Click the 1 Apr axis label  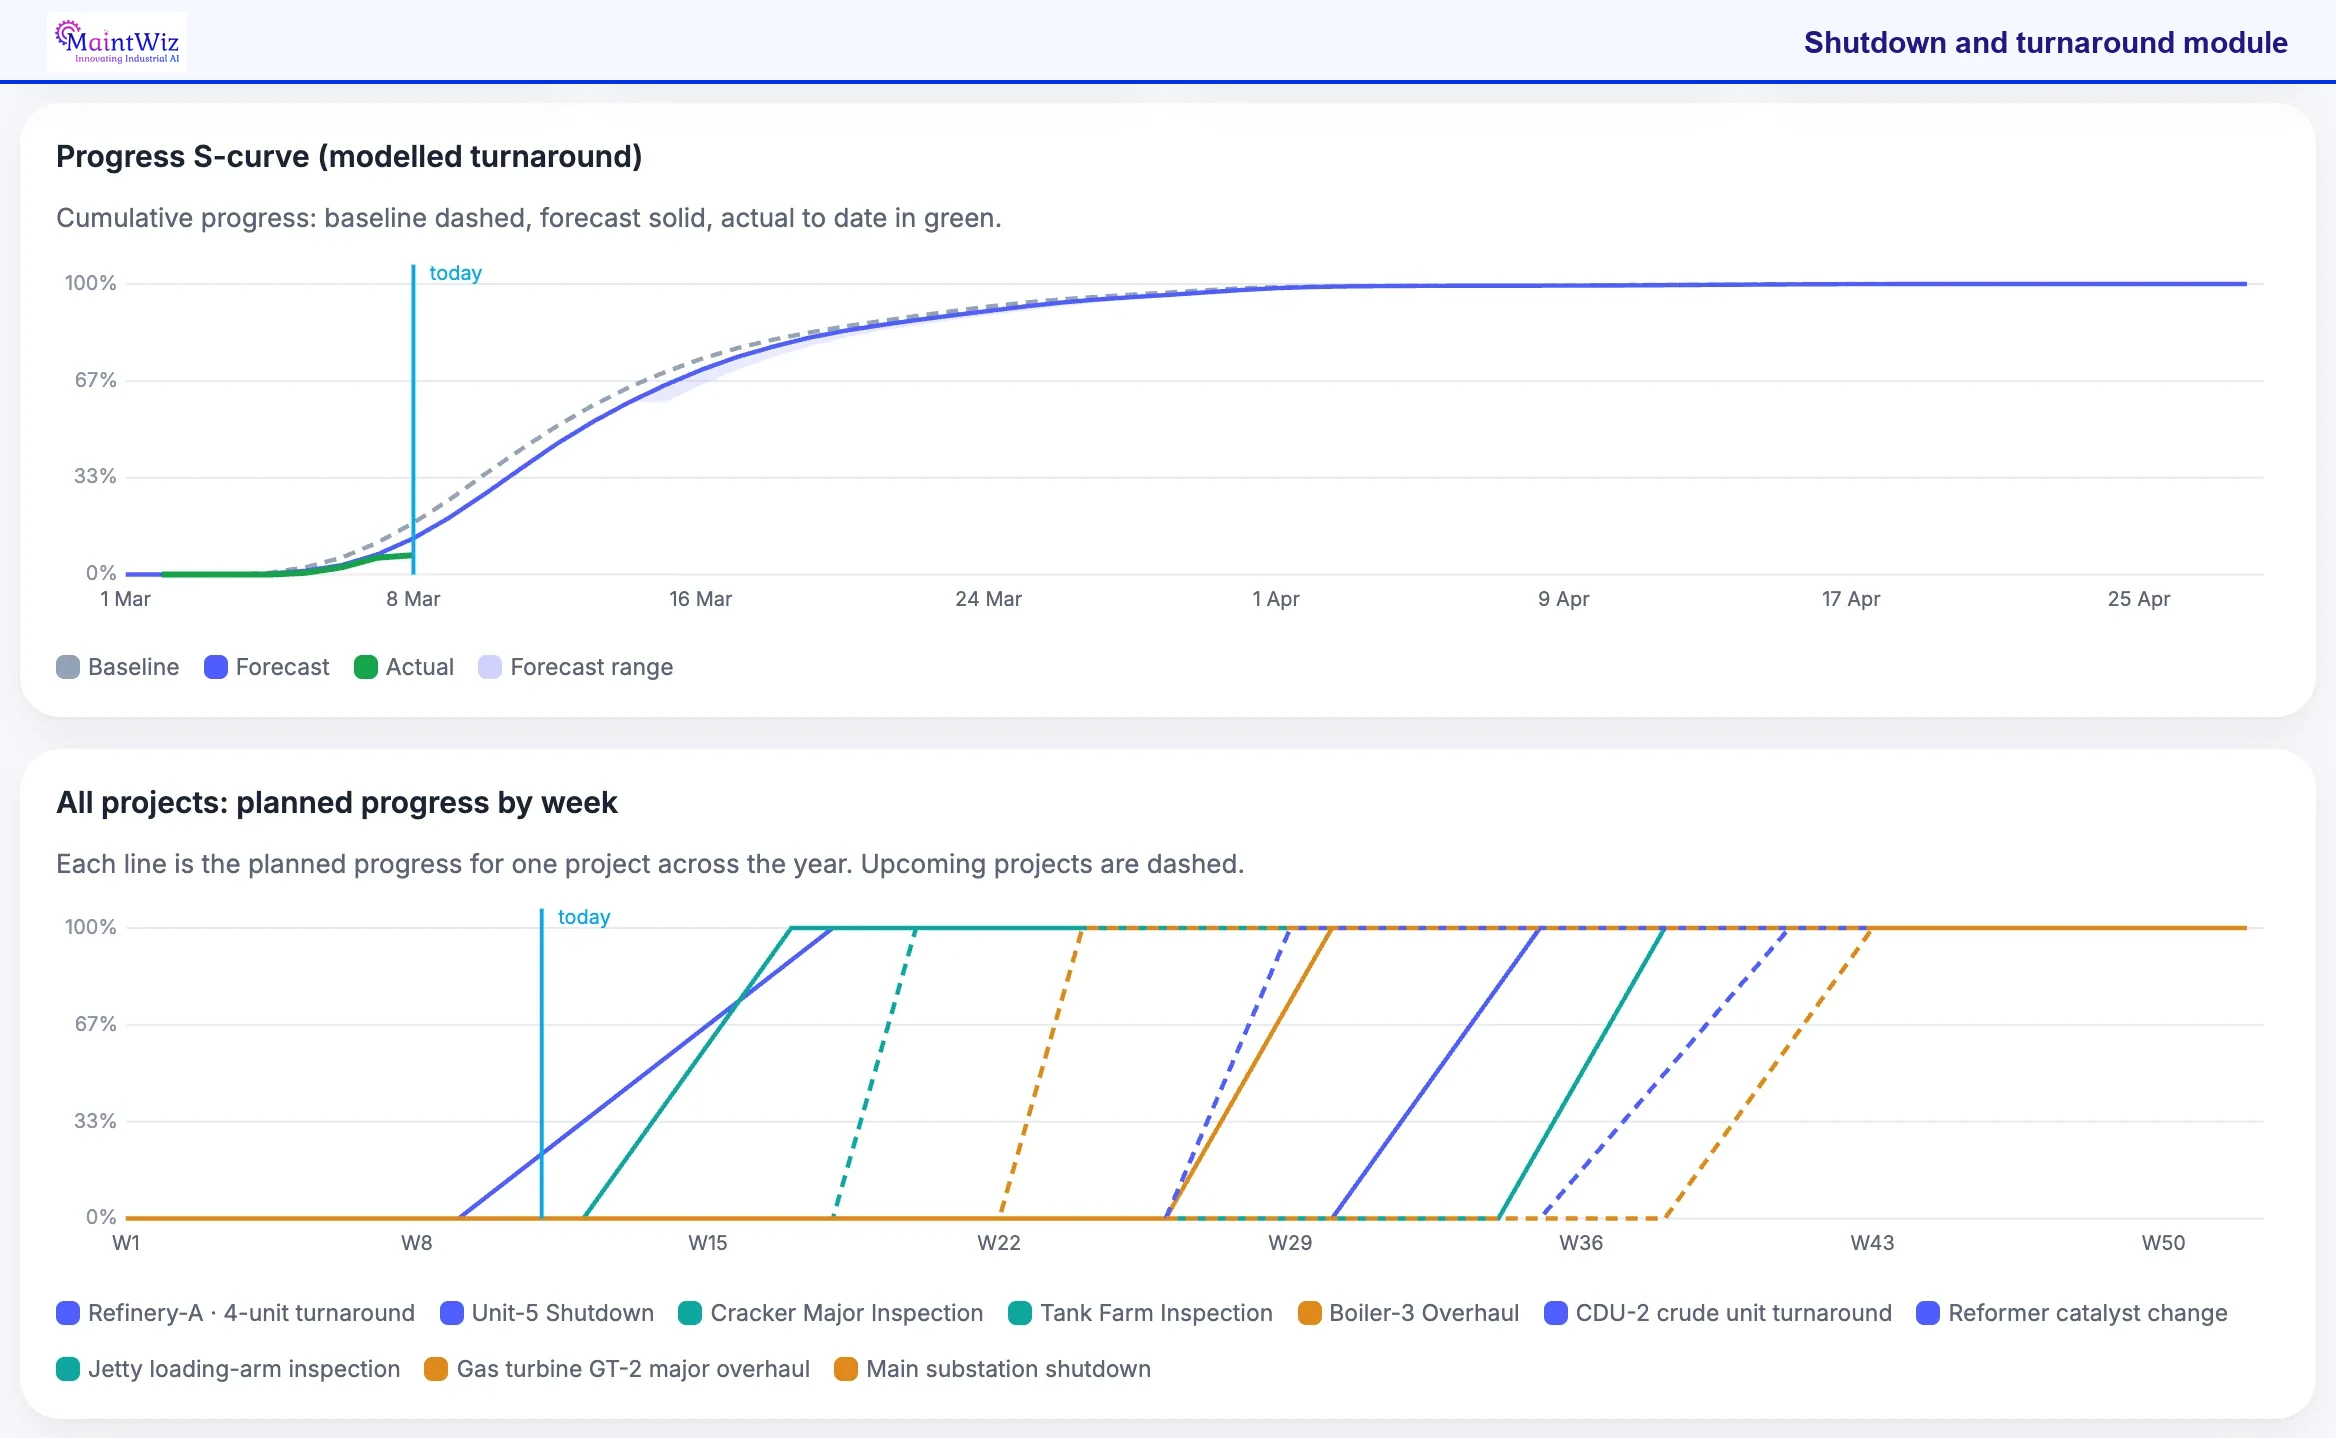pyautogui.click(x=1275, y=599)
